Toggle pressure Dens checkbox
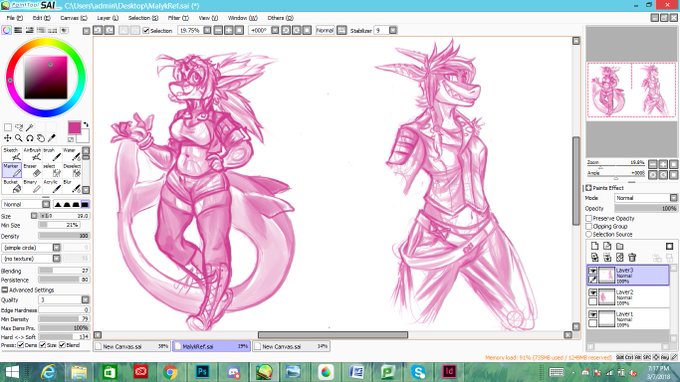 click(x=21, y=345)
